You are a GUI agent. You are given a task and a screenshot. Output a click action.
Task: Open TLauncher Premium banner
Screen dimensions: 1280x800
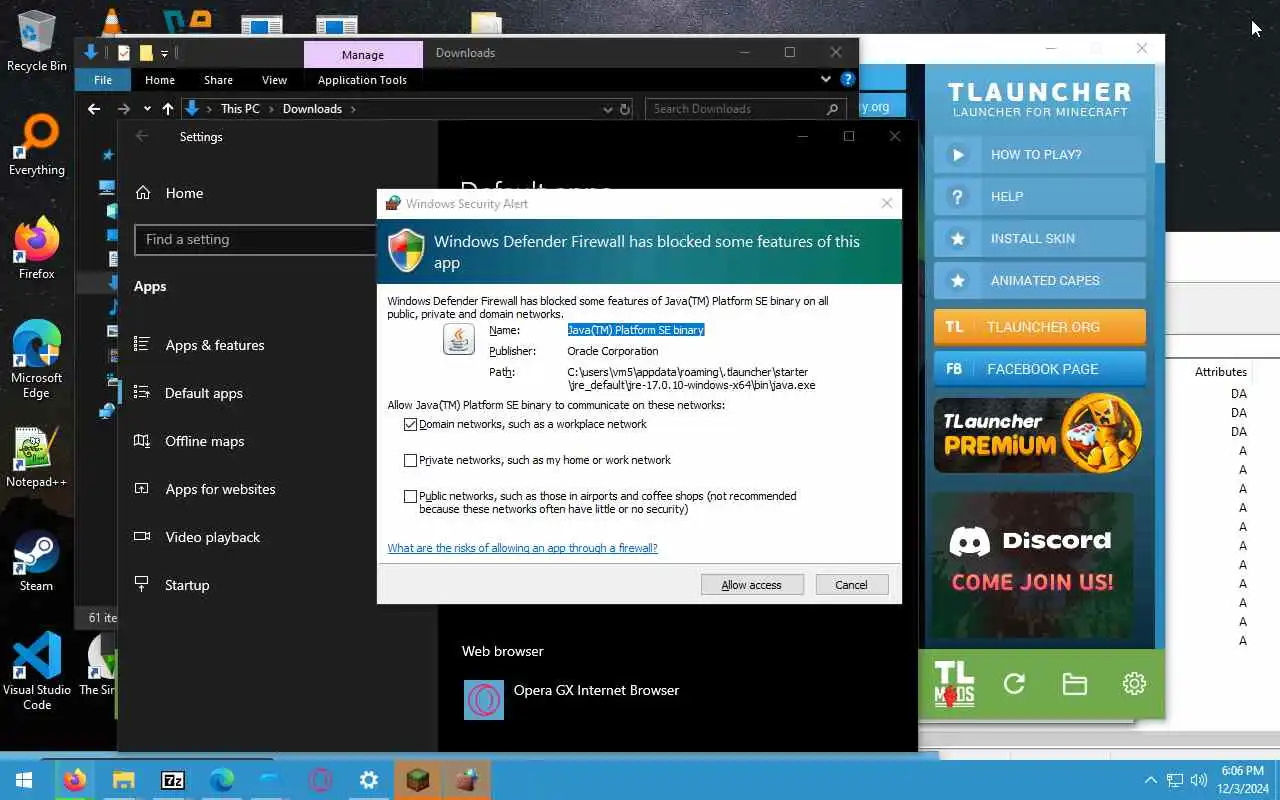tap(1038, 434)
